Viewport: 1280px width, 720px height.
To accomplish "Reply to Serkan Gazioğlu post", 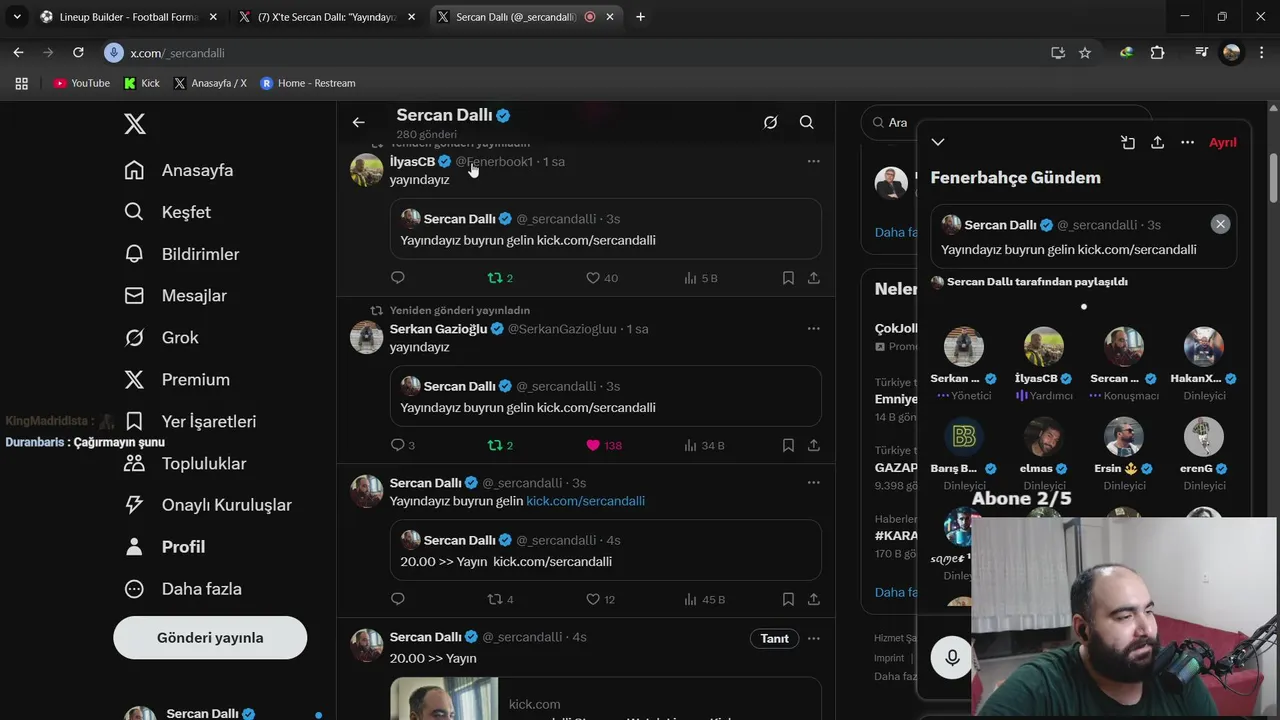I will [x=402, y=445].
